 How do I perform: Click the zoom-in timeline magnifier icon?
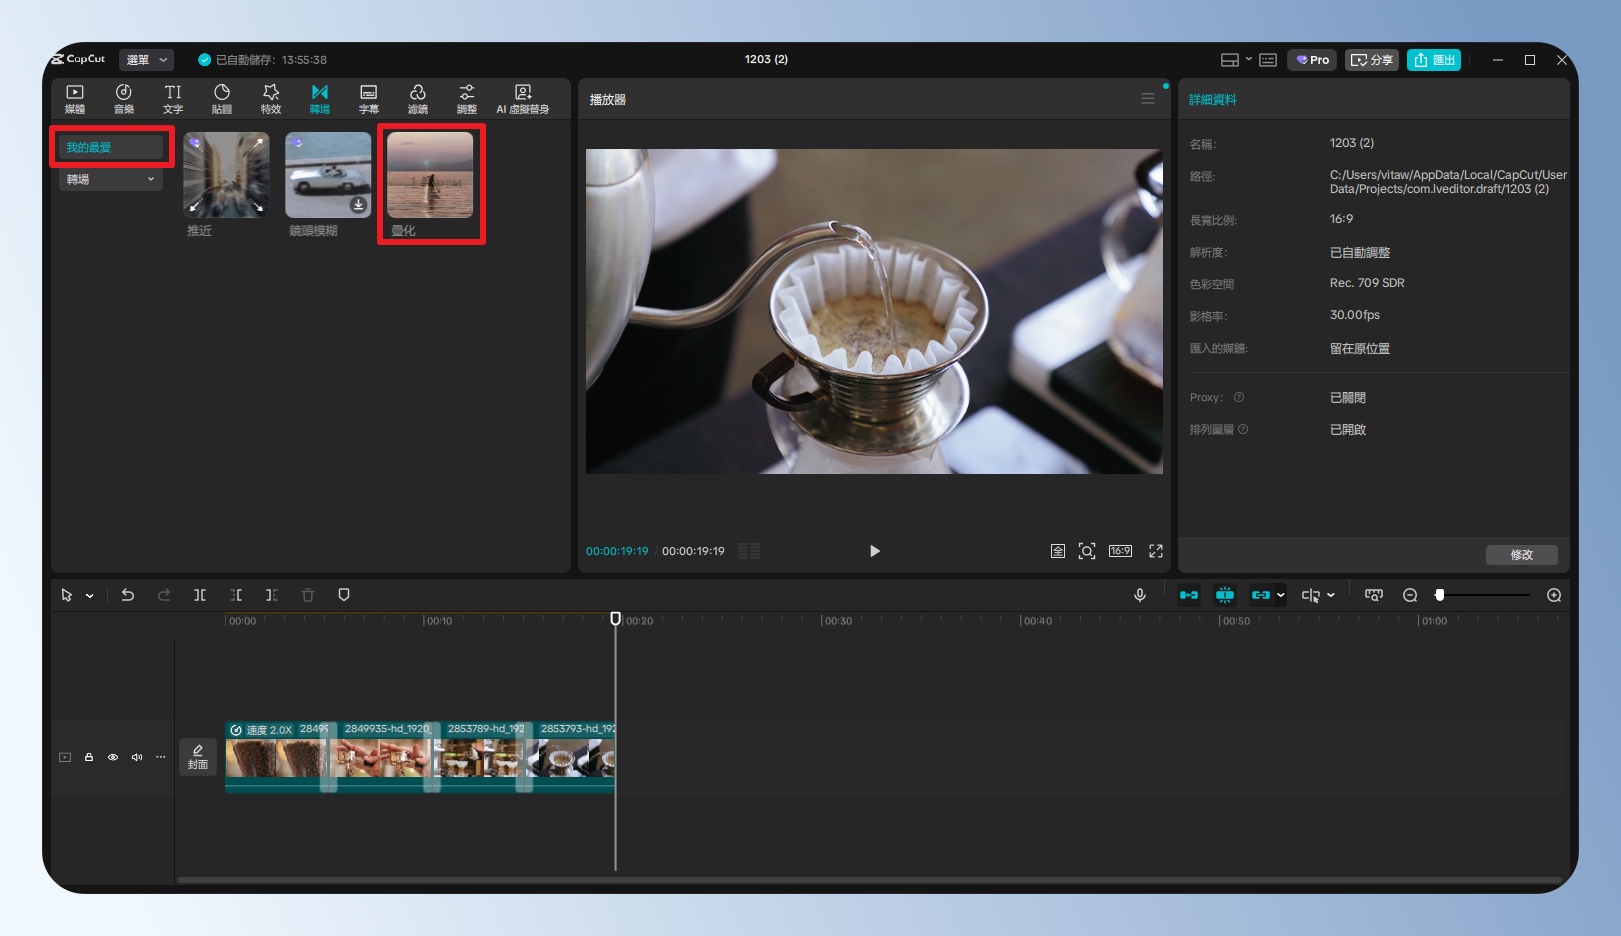click(x=1554, y=595)
